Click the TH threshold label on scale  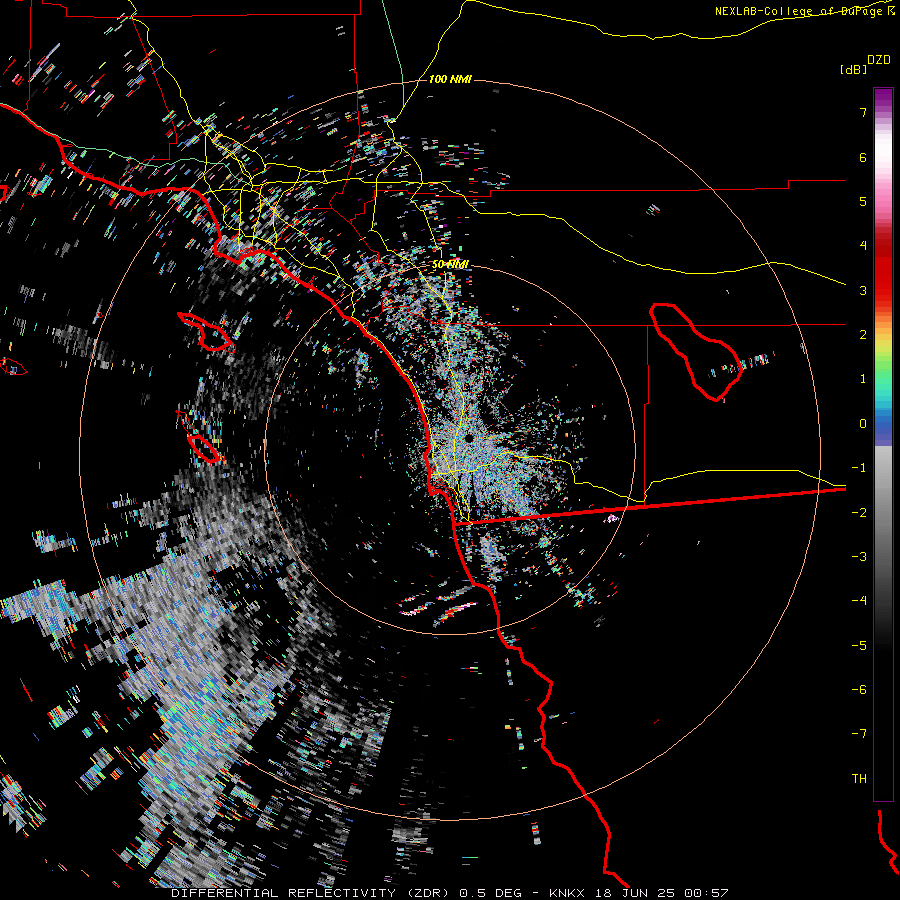(859, 779)
